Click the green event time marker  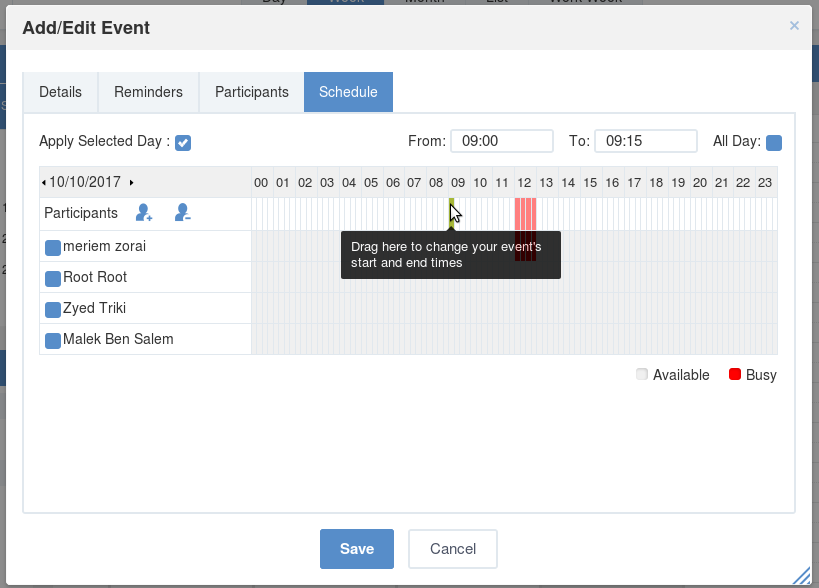coord(451,214)
